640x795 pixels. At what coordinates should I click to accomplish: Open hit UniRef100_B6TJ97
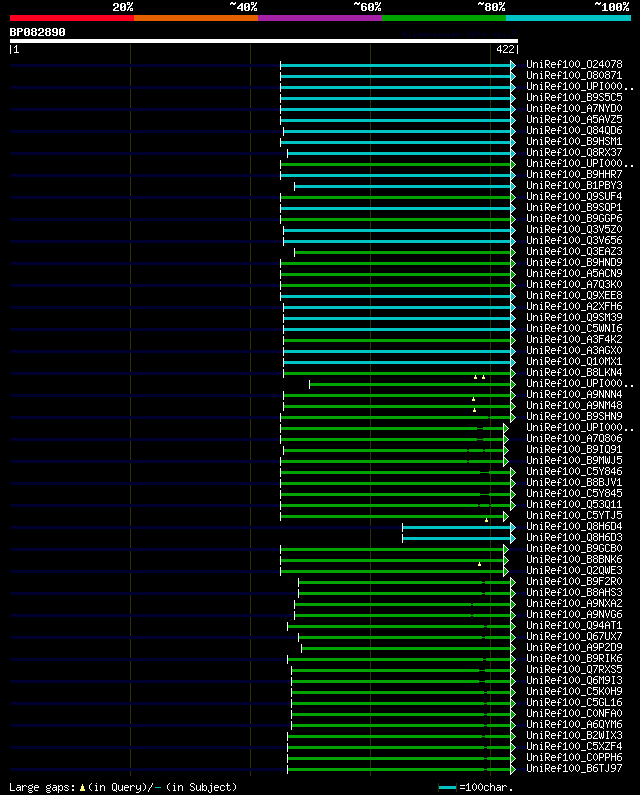tap(574, 768)
